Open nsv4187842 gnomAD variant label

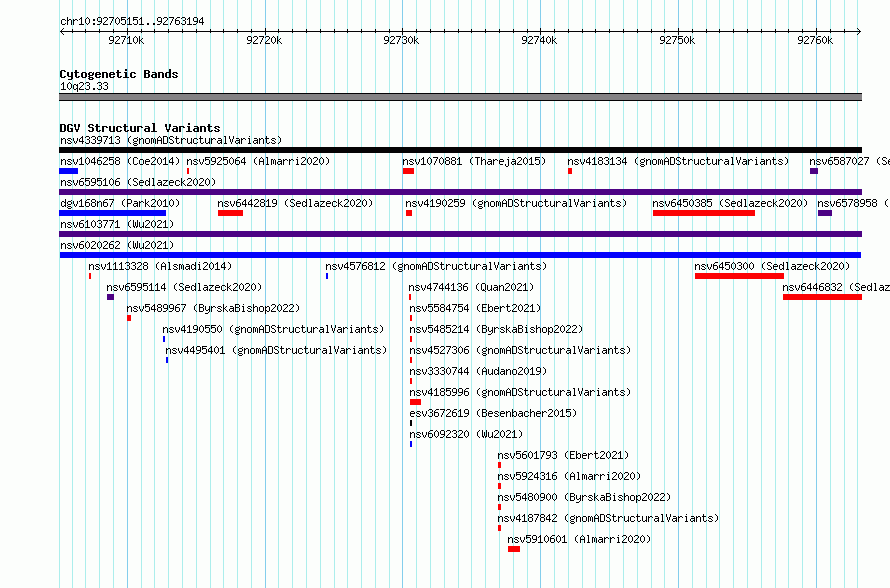pos(608,518)
